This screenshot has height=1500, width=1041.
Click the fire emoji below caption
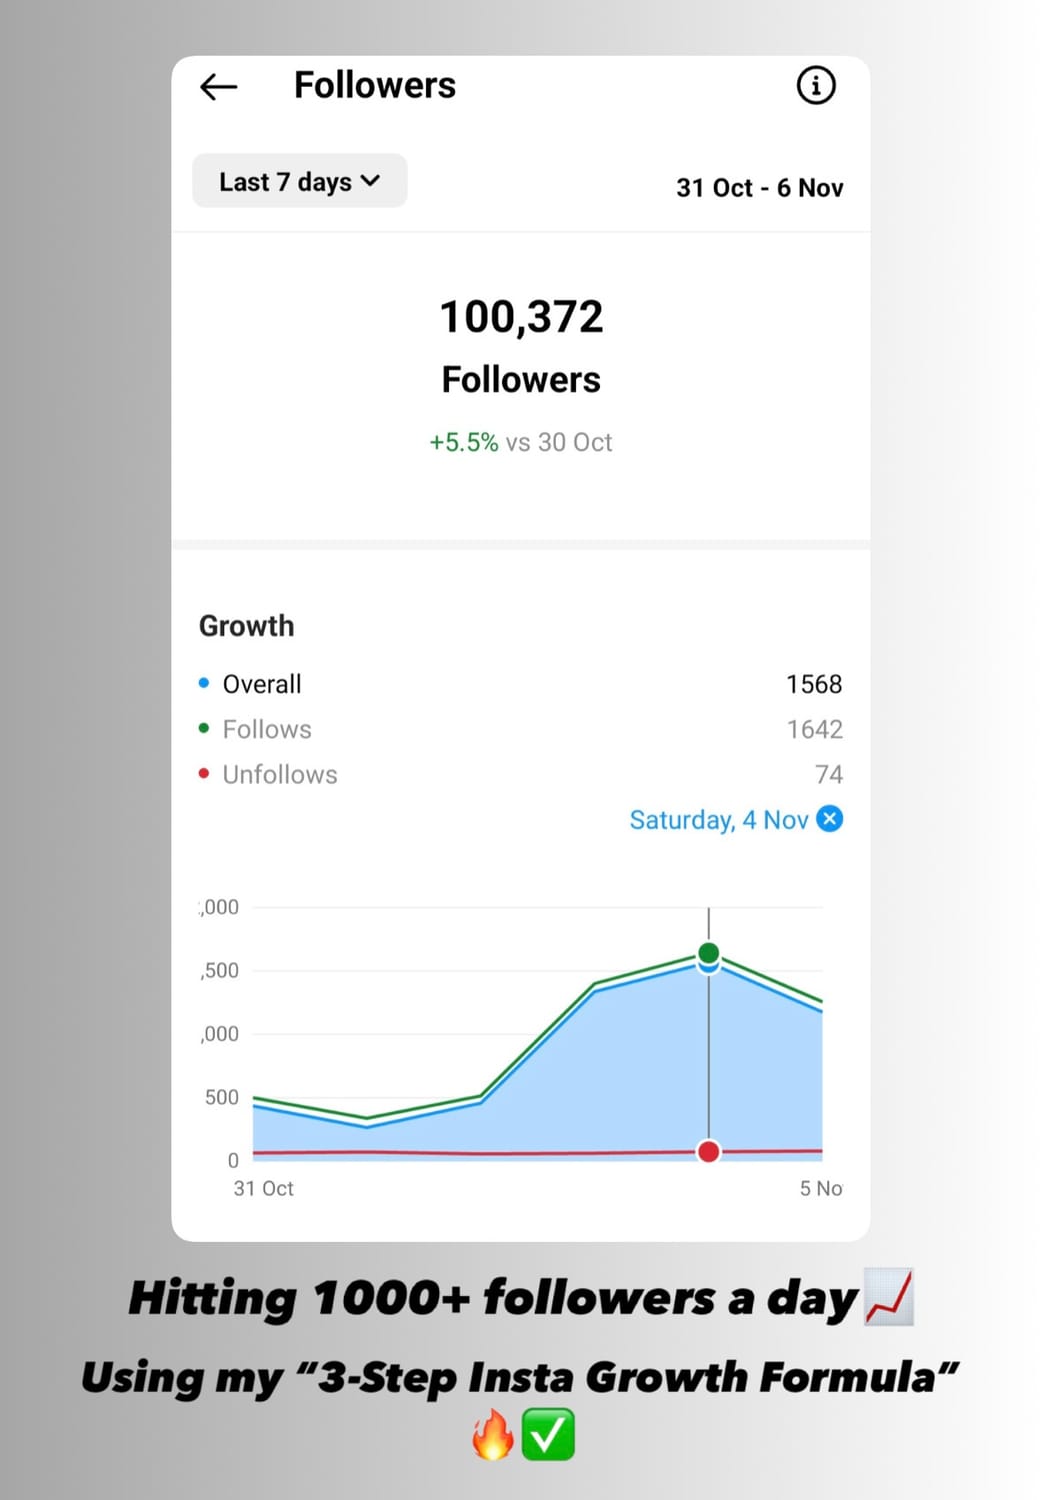pyautogui.click(x=493, y=1435)
